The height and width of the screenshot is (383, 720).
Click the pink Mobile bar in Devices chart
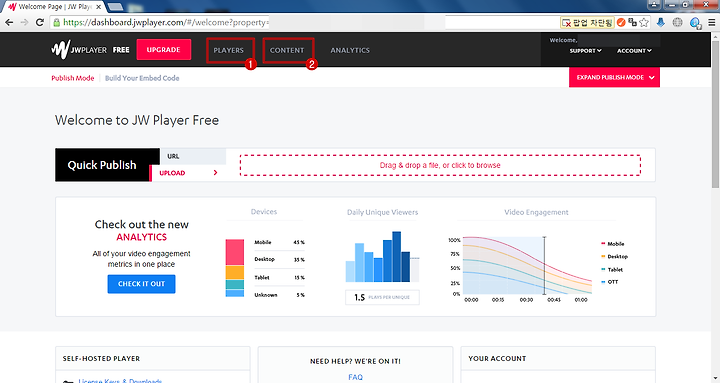(235, 252)
